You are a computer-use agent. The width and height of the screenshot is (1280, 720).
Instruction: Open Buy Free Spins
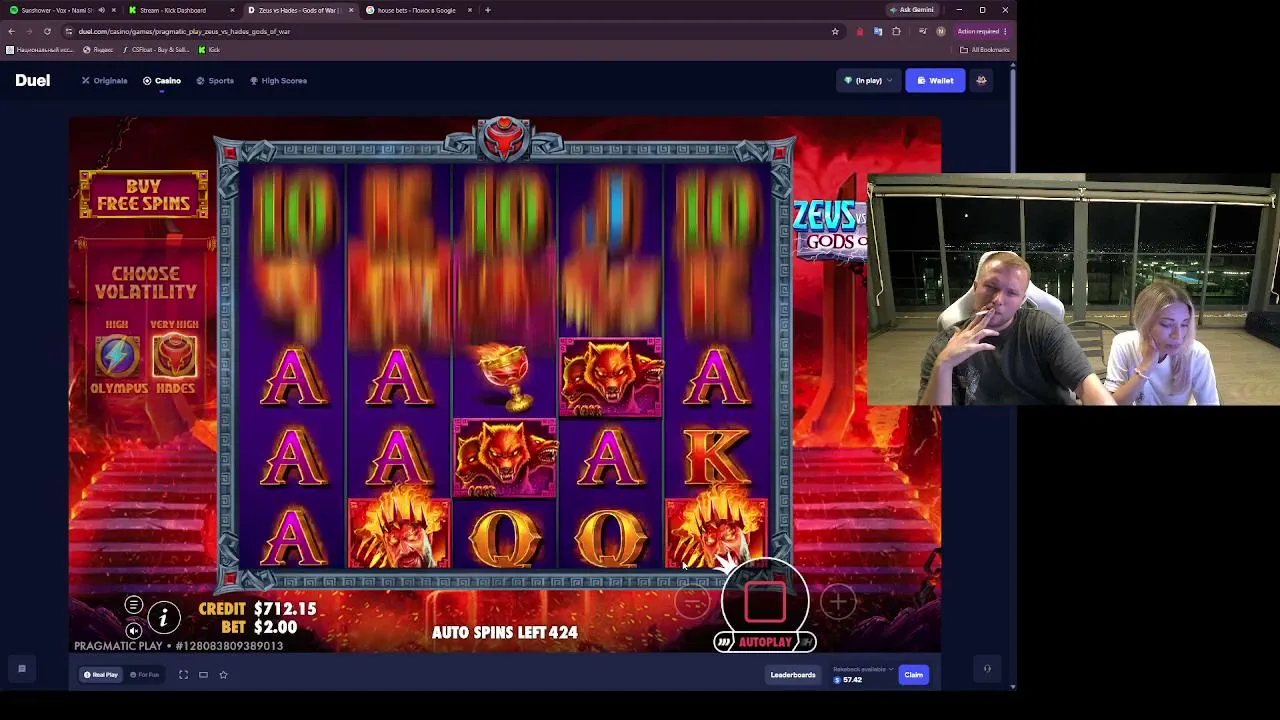coord(144,194)
